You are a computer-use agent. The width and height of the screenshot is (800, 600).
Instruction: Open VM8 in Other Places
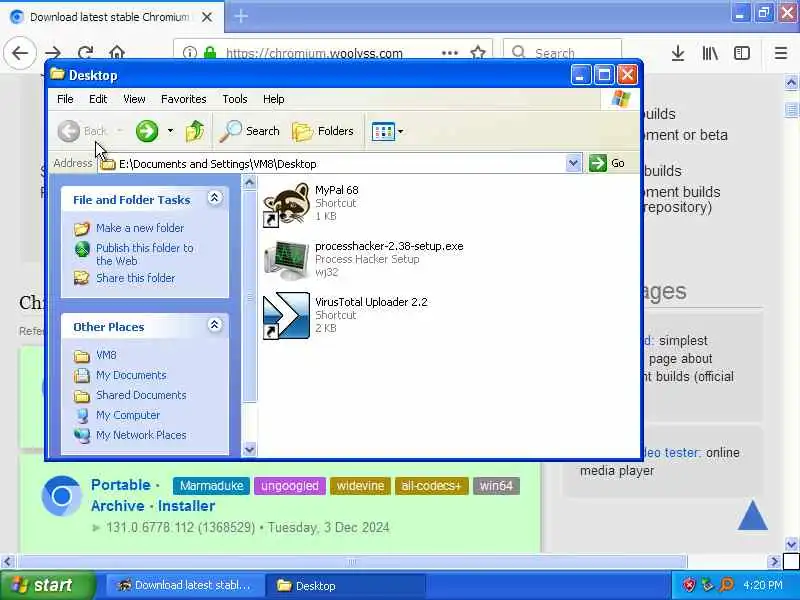pyautogui.click(x=106, y=355)
